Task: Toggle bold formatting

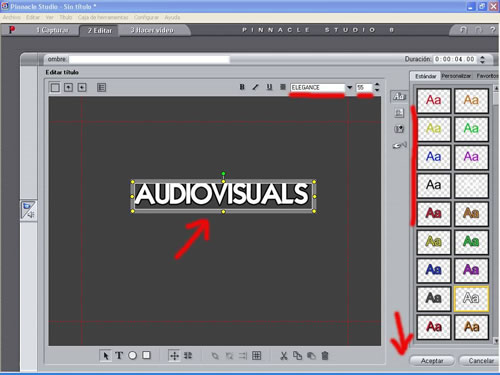Action: pos(242,87)
